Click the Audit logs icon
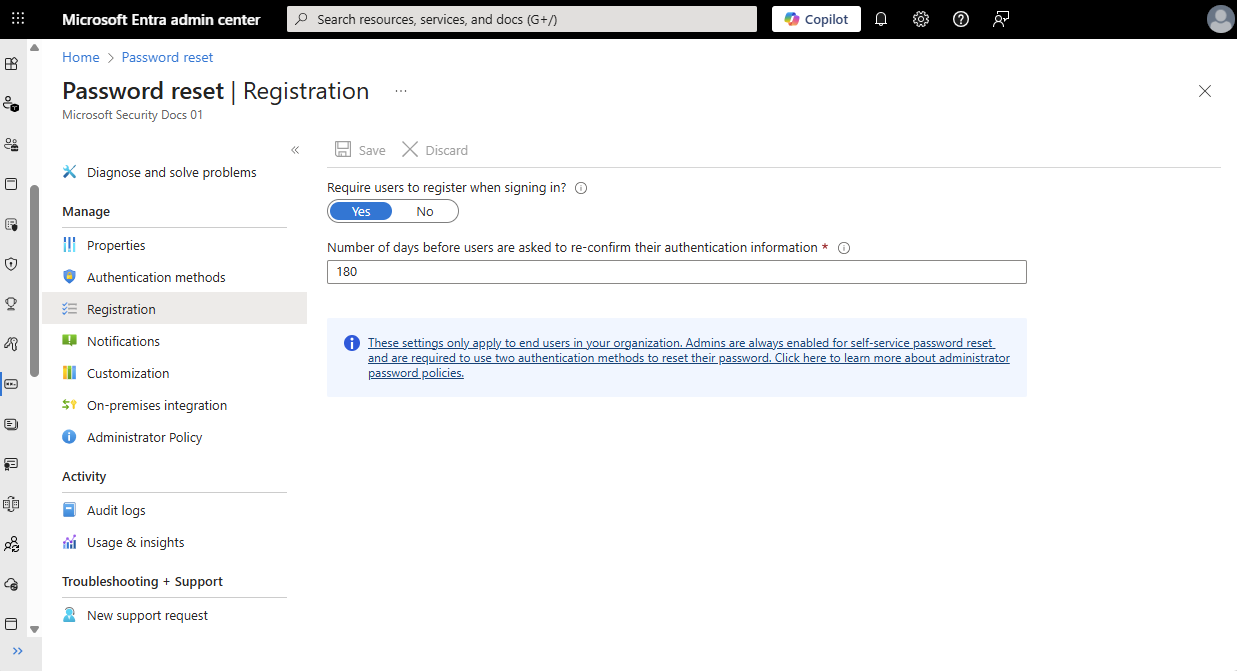Image resolution: width=1237 pixels, height=671 pixels. [70, 509]
